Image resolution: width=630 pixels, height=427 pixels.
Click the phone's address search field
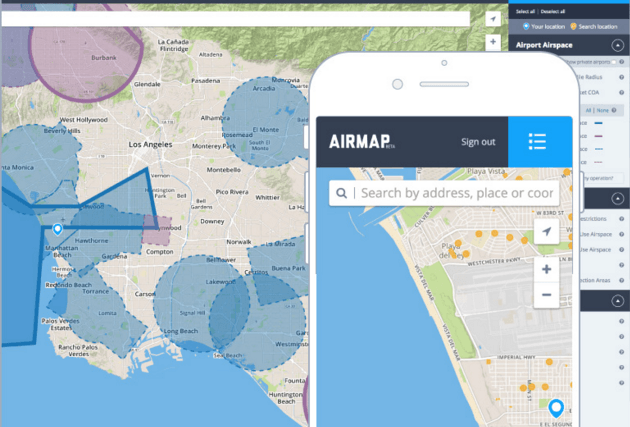tap(456, 193)
